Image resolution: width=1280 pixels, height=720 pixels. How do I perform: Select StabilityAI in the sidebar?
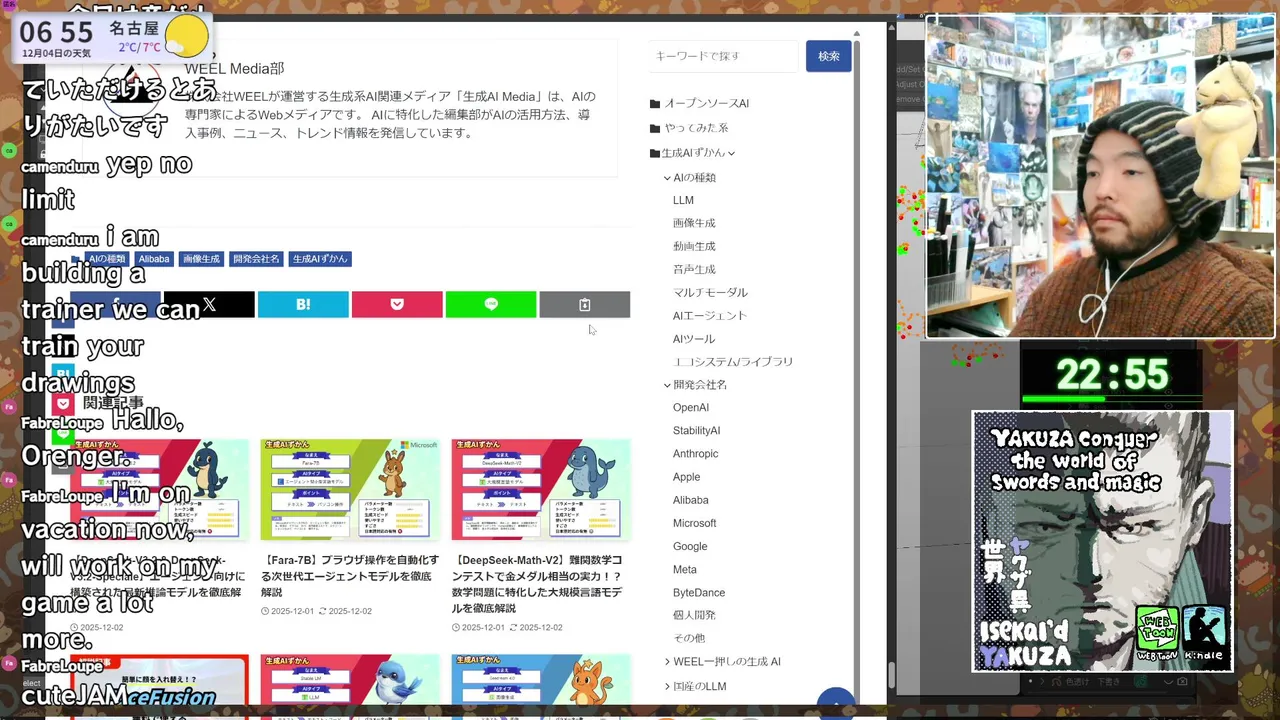click(x=696, y=431)
